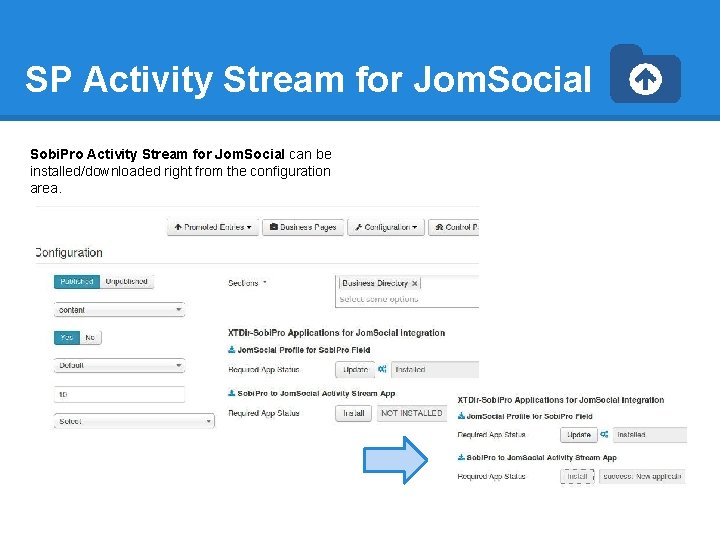Click the arrow icon on Promoted Entries

click(x=178, y=227)
